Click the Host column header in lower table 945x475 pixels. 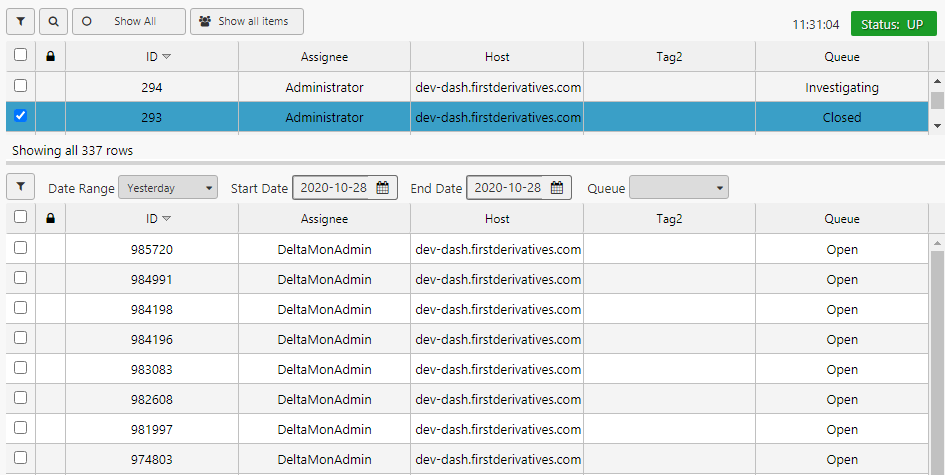pyautogui.click(x=497, y=219)
